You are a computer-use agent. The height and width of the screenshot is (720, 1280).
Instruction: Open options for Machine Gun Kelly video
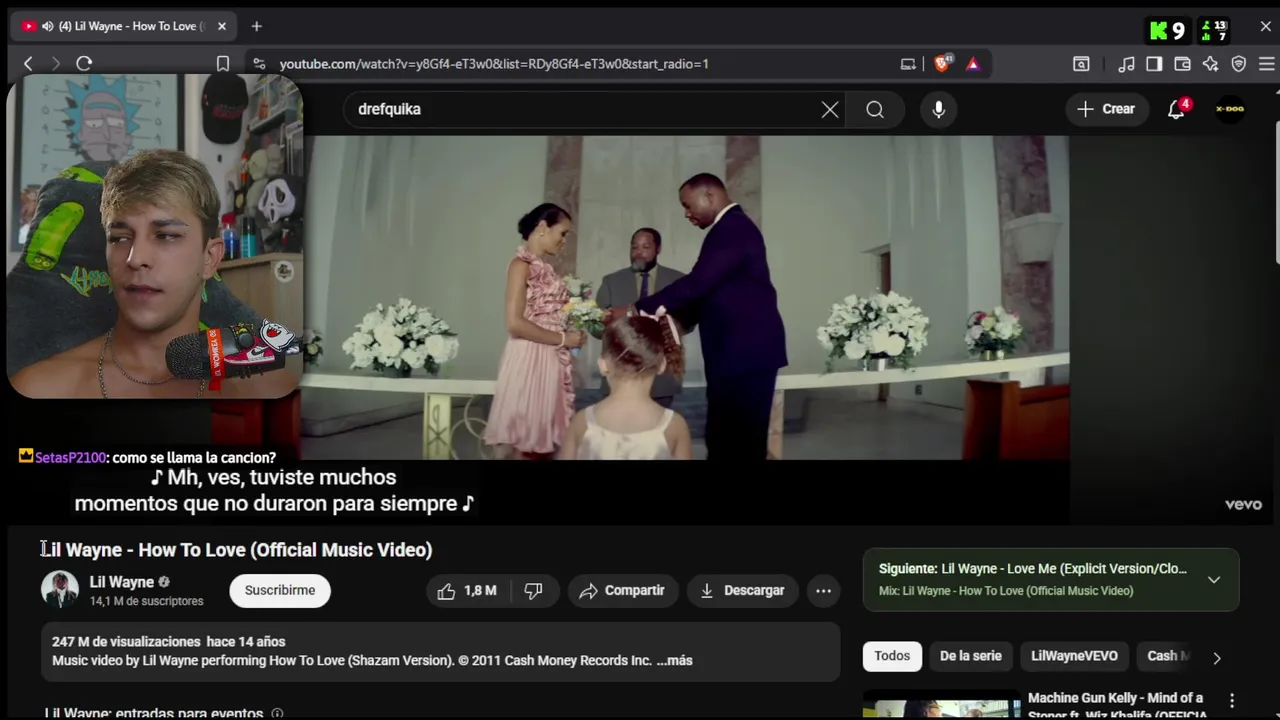(1232, 700)
